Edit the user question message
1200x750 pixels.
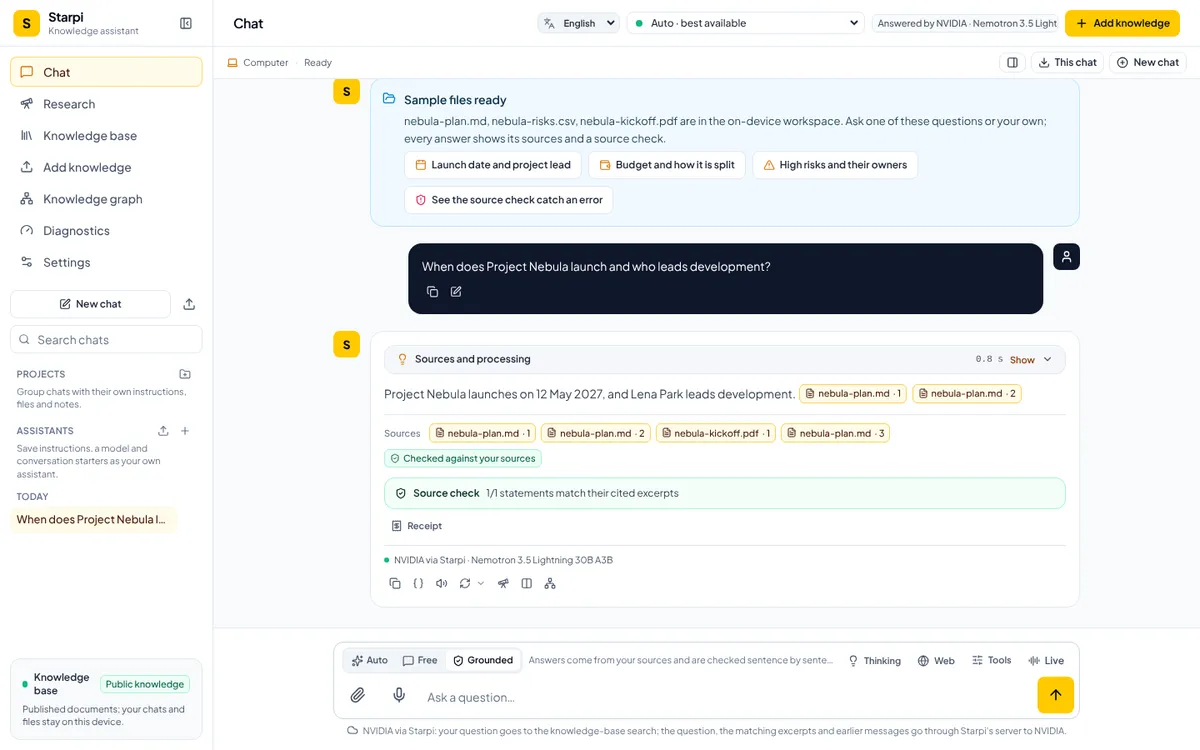pyautogui.click(x=456, y=292)
